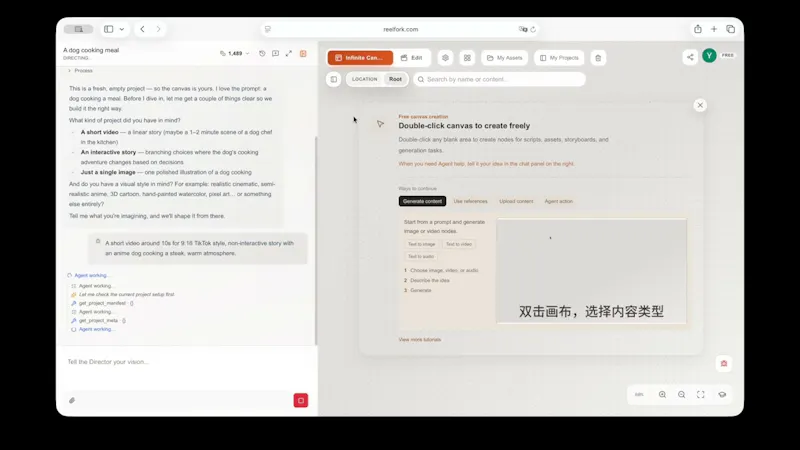Open the sidebar dropdown chevron in browser toolbar
Viewport: 800px width, 450px height.
click(x=122, y=29)
